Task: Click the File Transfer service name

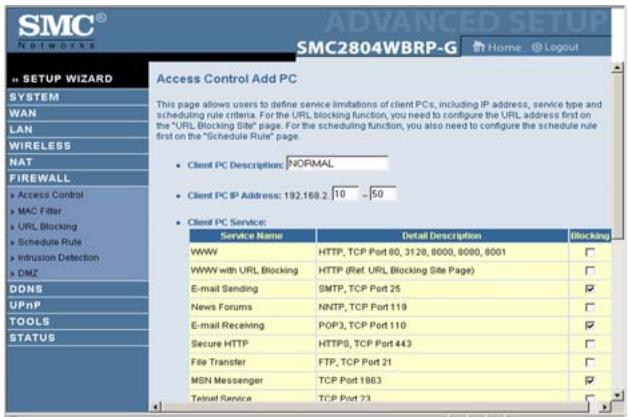Action: click(218, 363)
